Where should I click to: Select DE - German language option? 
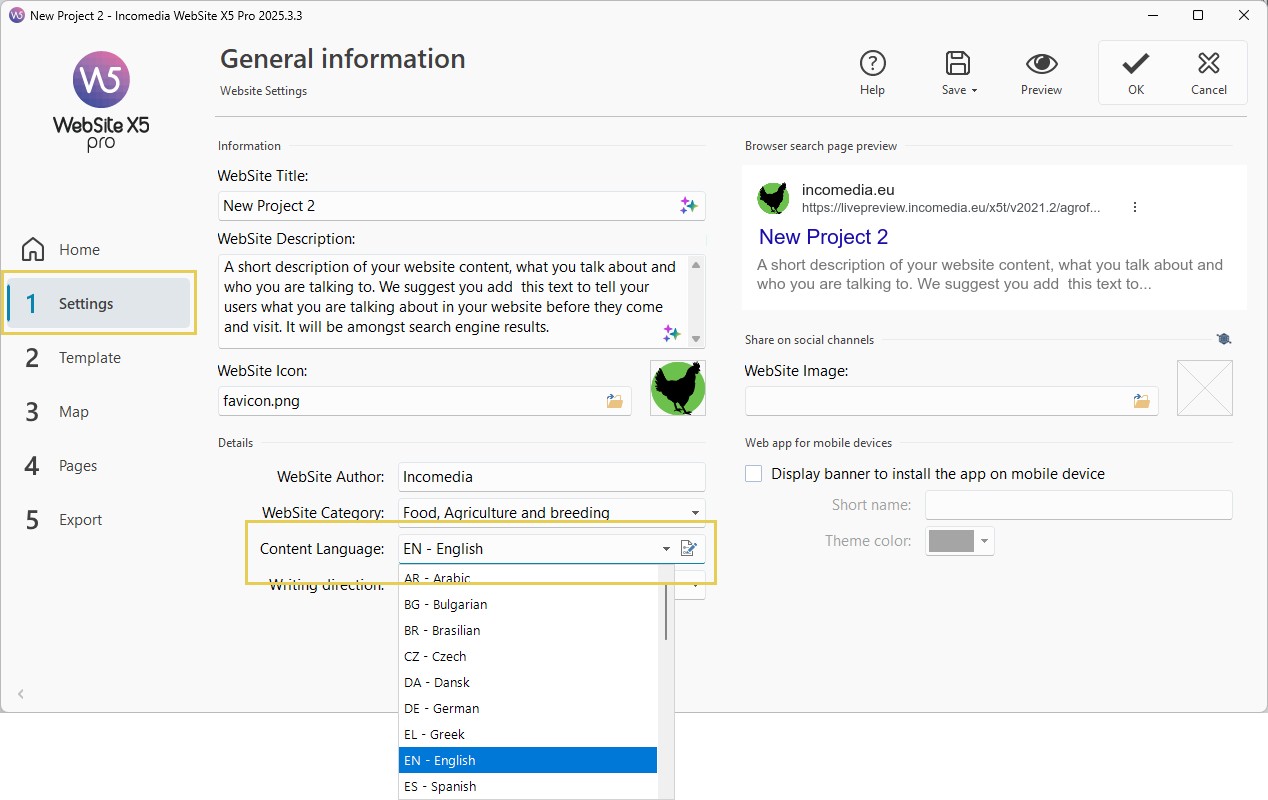528,708
